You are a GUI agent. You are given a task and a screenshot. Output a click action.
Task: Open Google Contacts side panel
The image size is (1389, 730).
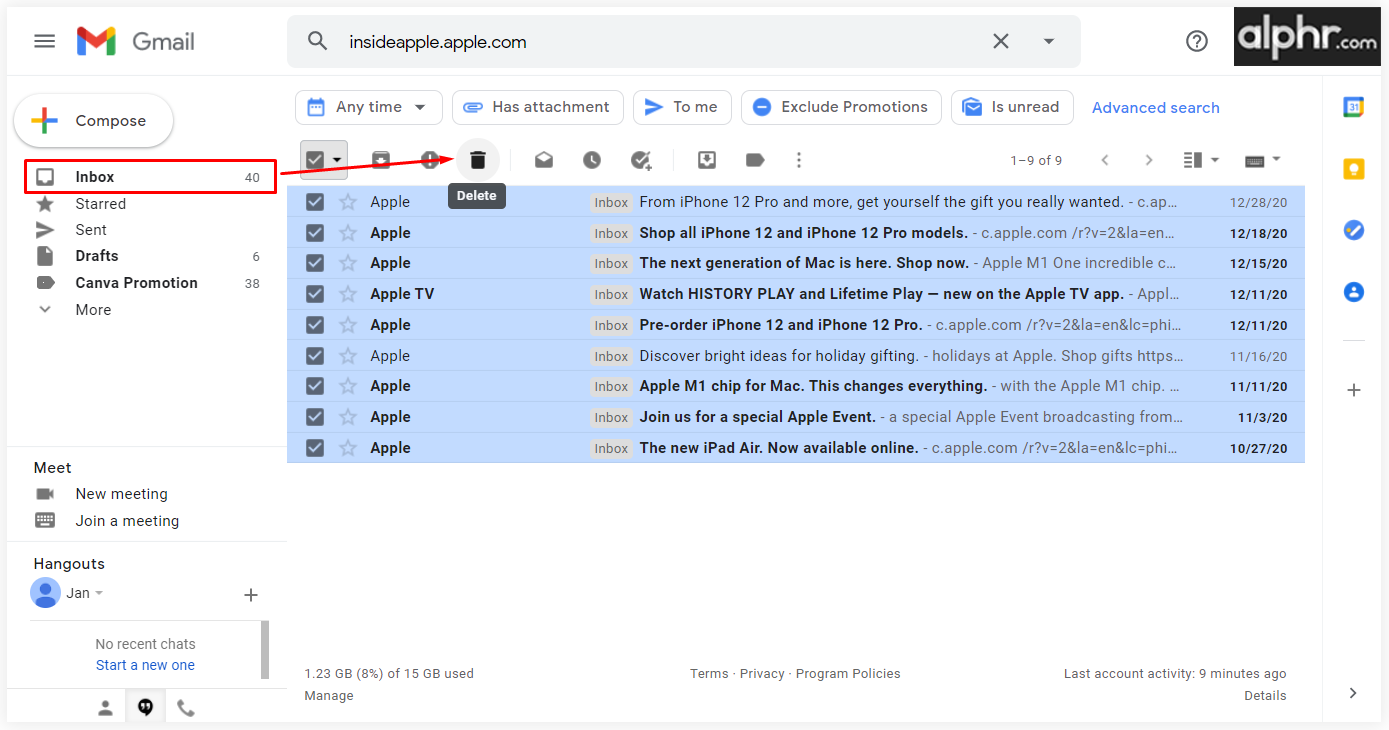coord(1354,292)
